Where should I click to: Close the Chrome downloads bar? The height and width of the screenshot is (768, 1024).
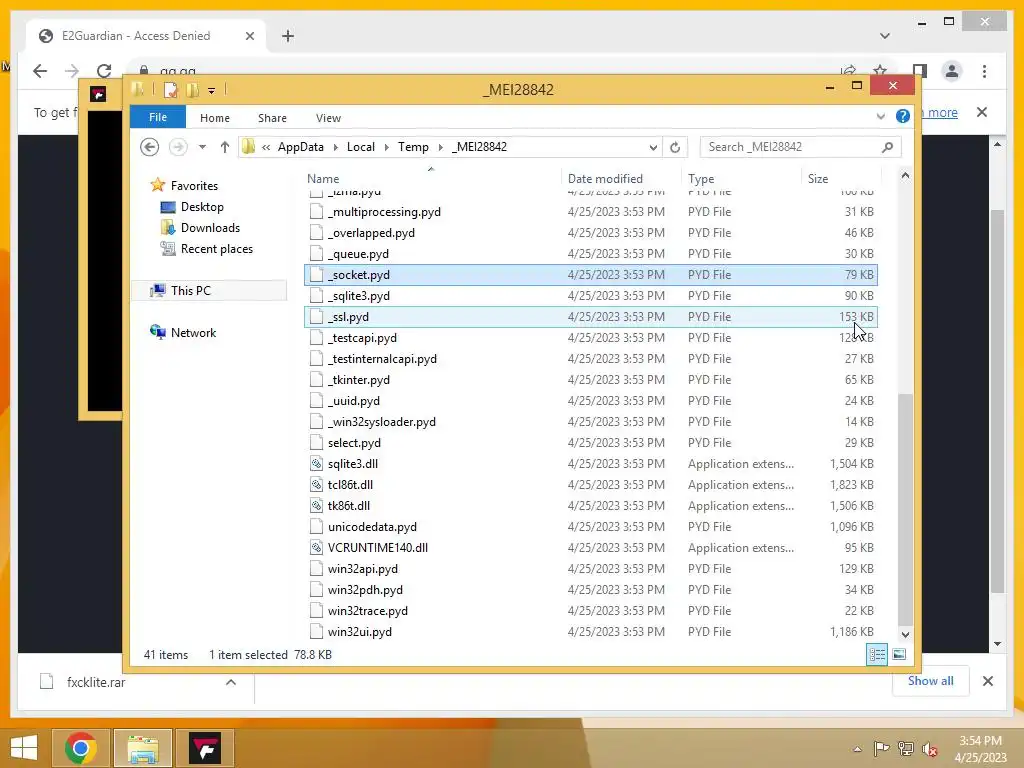pos(987,681)
